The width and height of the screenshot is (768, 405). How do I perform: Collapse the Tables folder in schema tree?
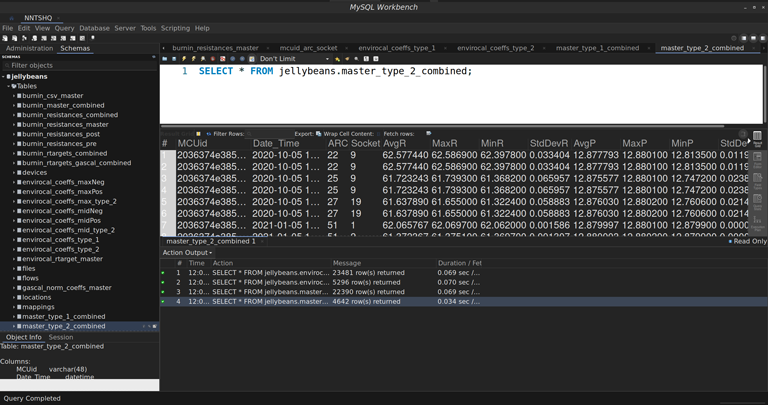point(8,86)
